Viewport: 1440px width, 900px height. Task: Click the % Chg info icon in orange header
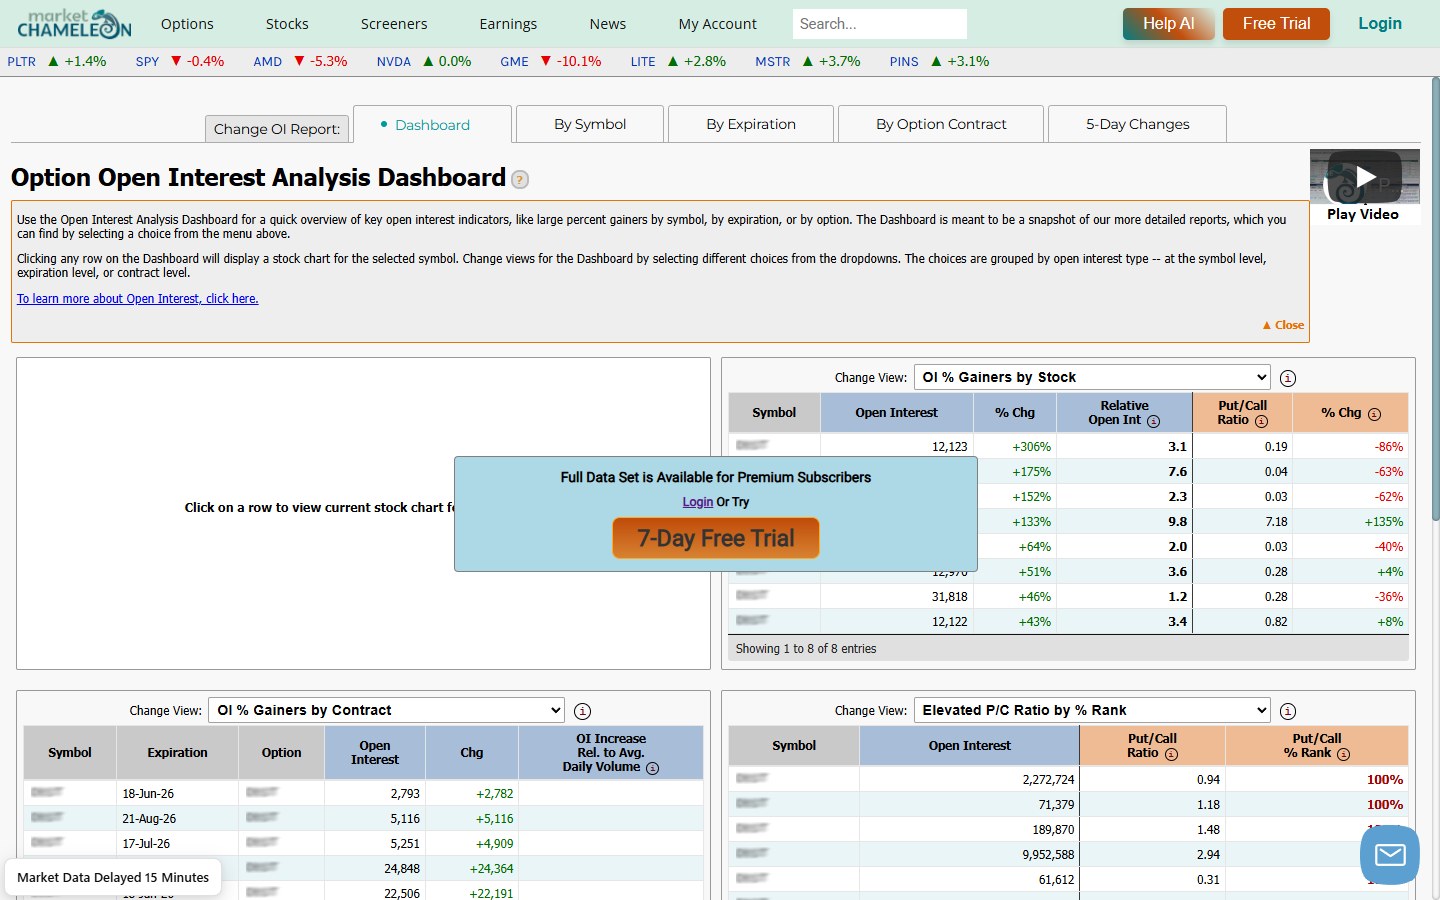pyautogui.click(x=1374, y=414)
